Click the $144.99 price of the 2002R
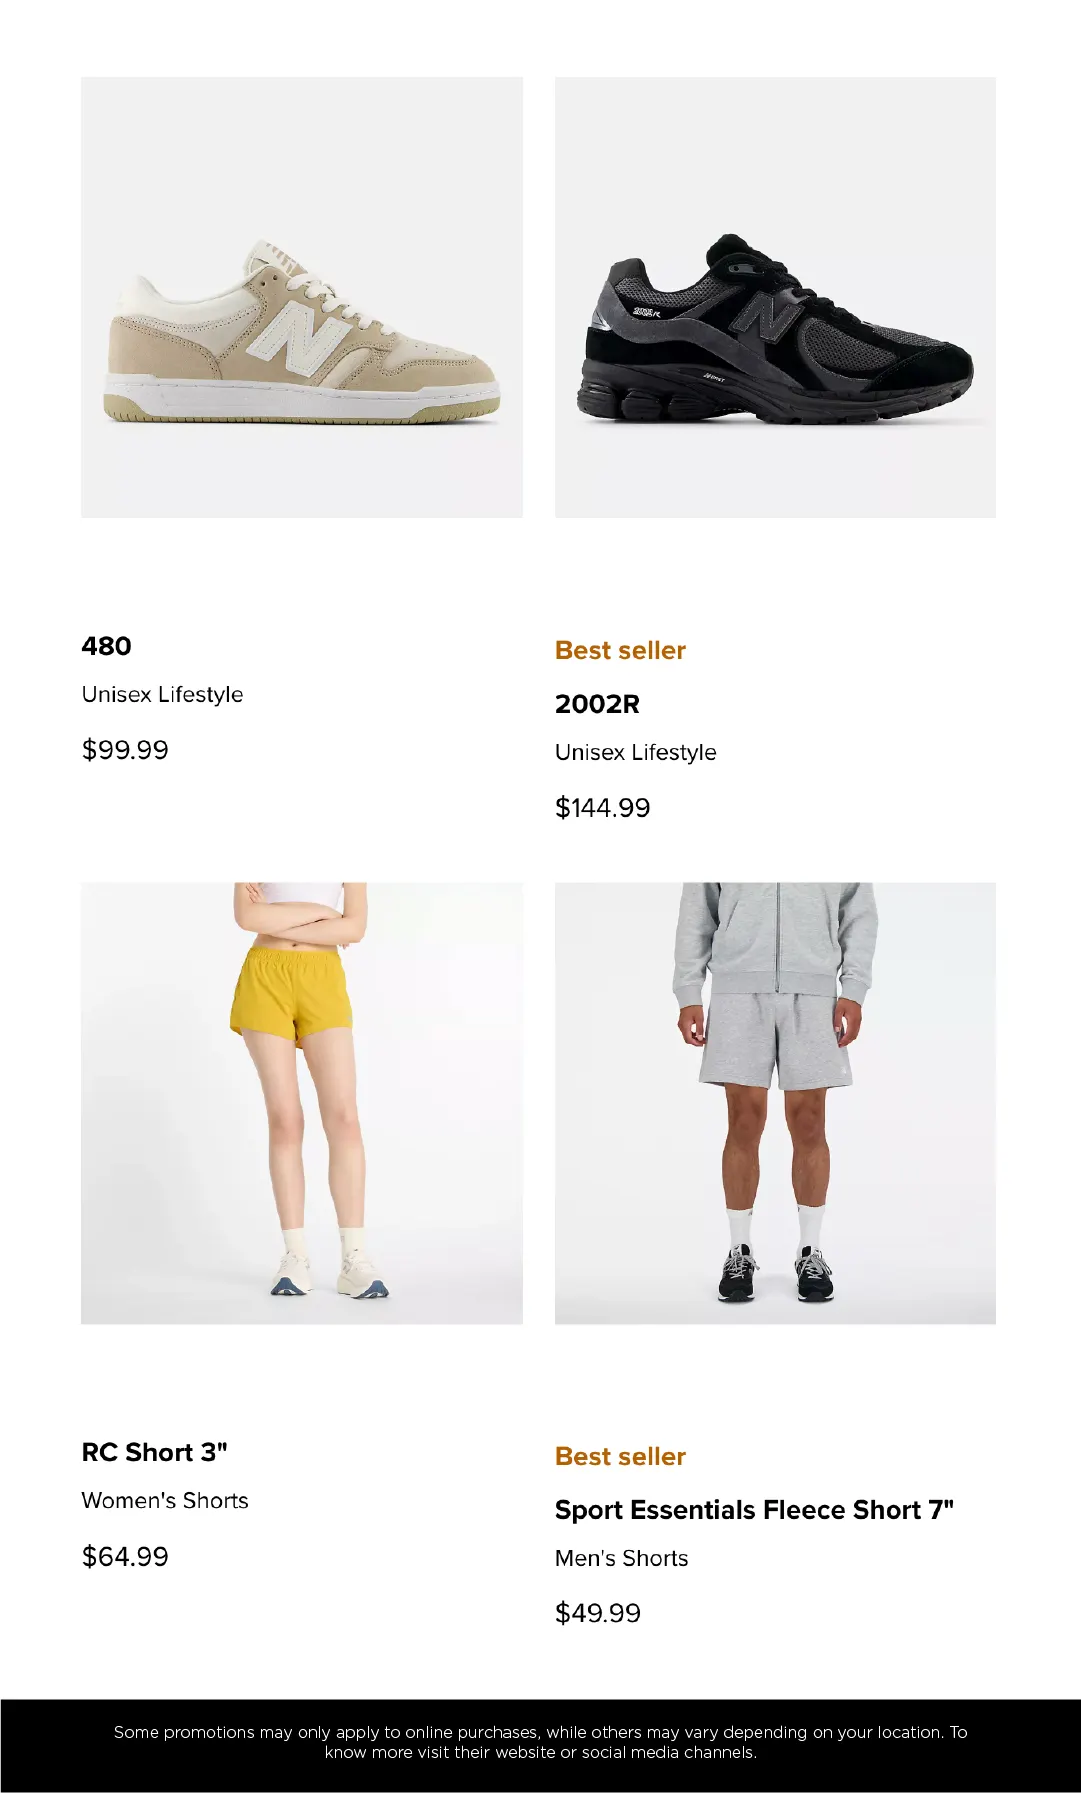The height and width of the screenshot is (1793, 1081). click(x=602, y=808)
